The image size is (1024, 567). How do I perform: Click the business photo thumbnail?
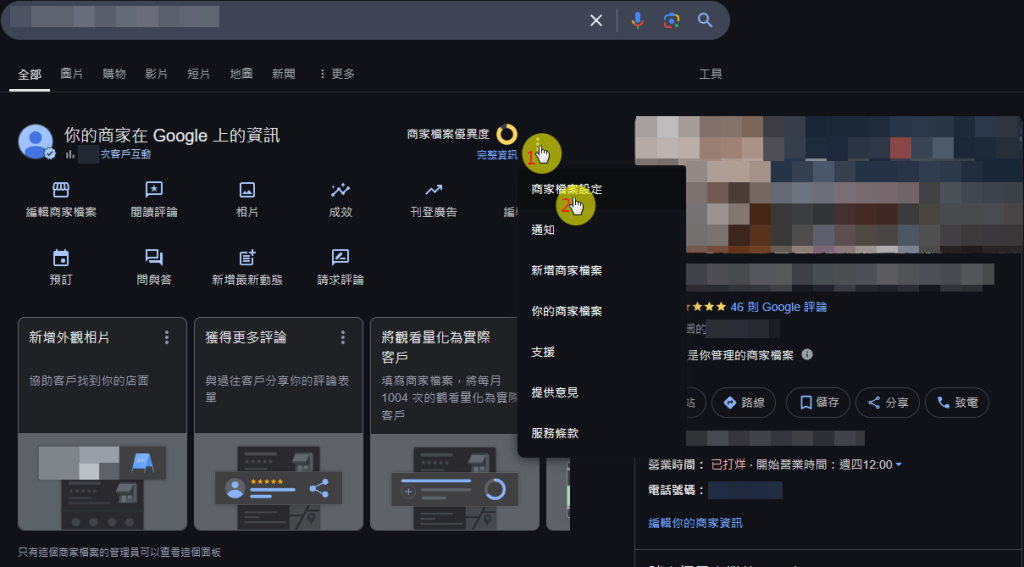point(828,184)
